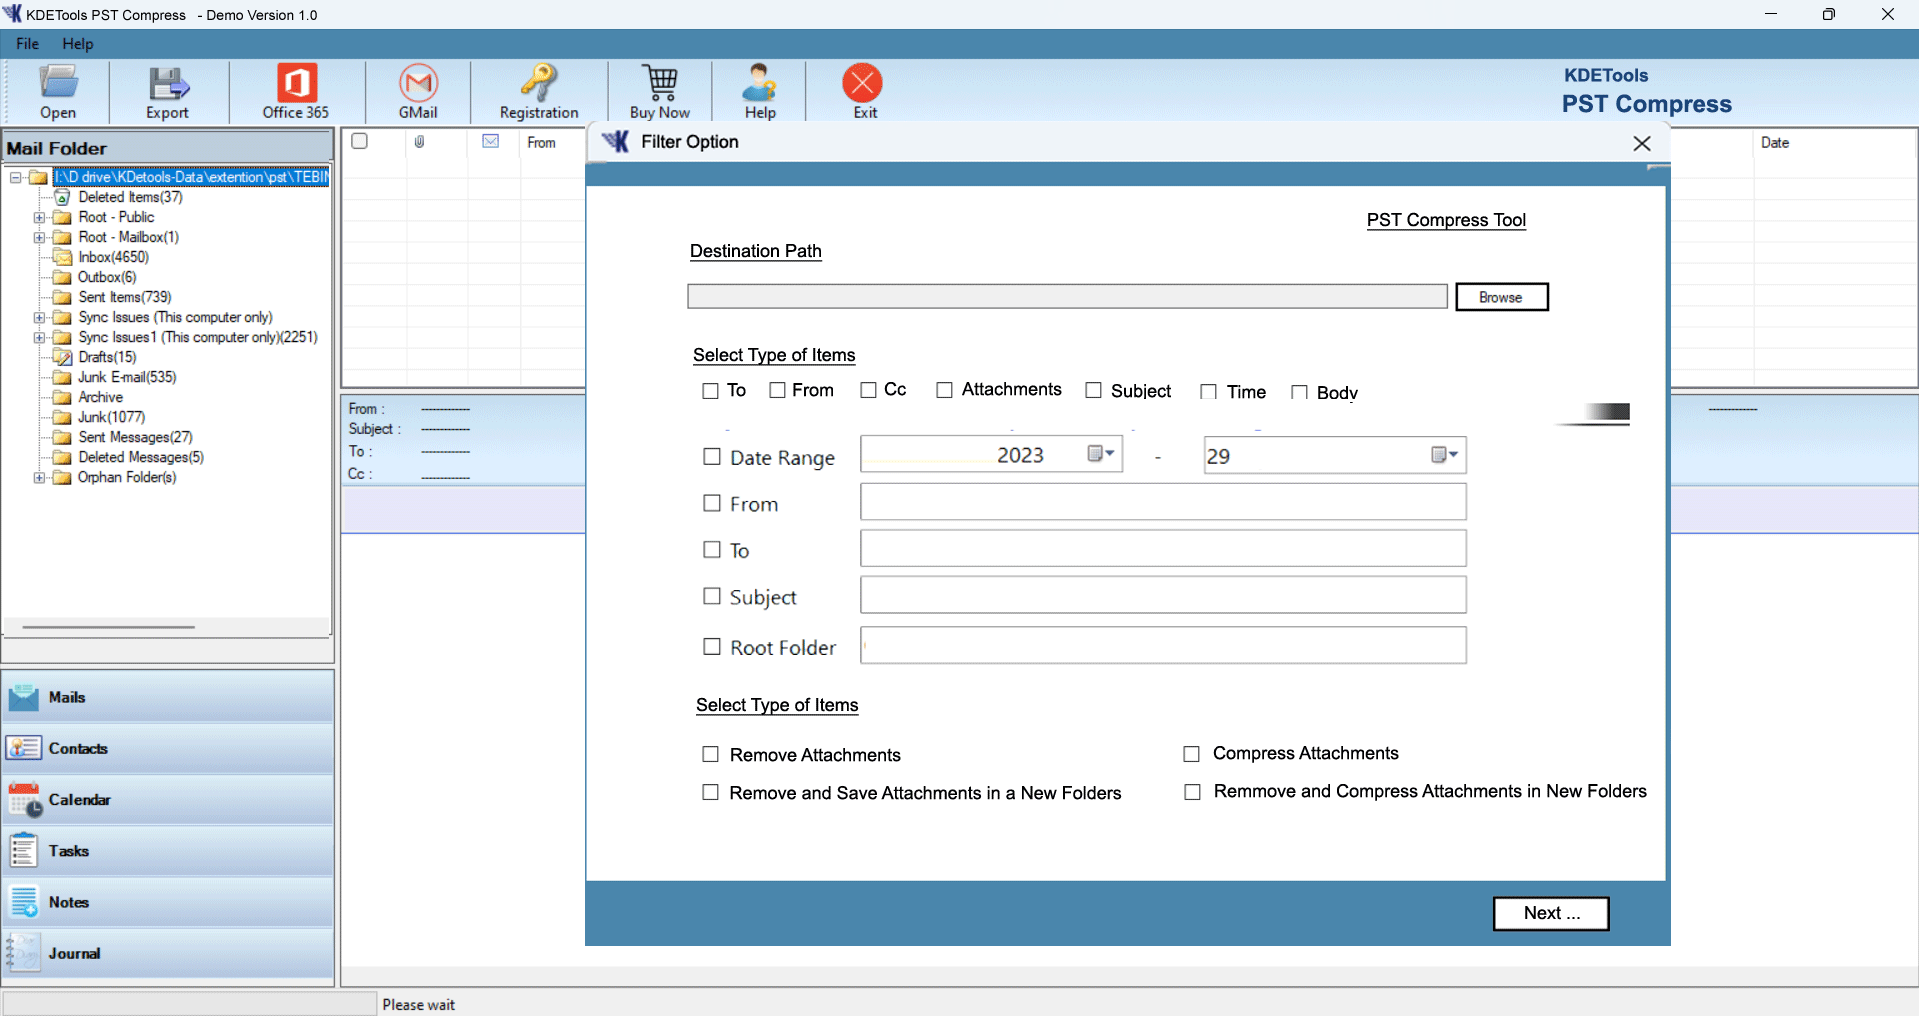Image resolution: width=1919 pixels, height=1016 pixels.
Task: Open the start date calendar dropdown
Action: coord(1101,454)
